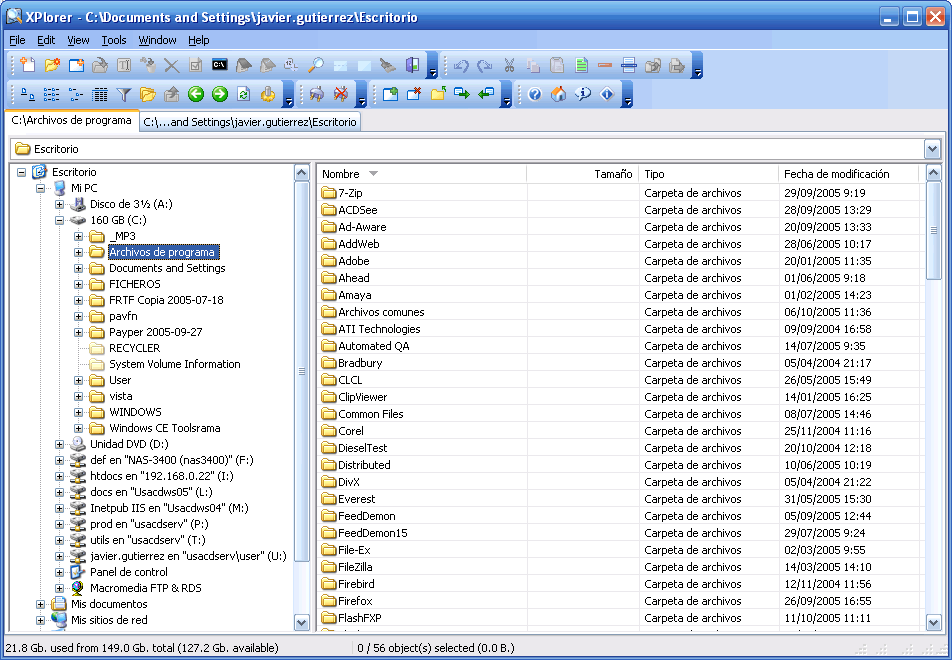Image resolution: width=952 pixels, height=660 pixels.
Task: Open the Help menu
Action: (x=199, y=40)
